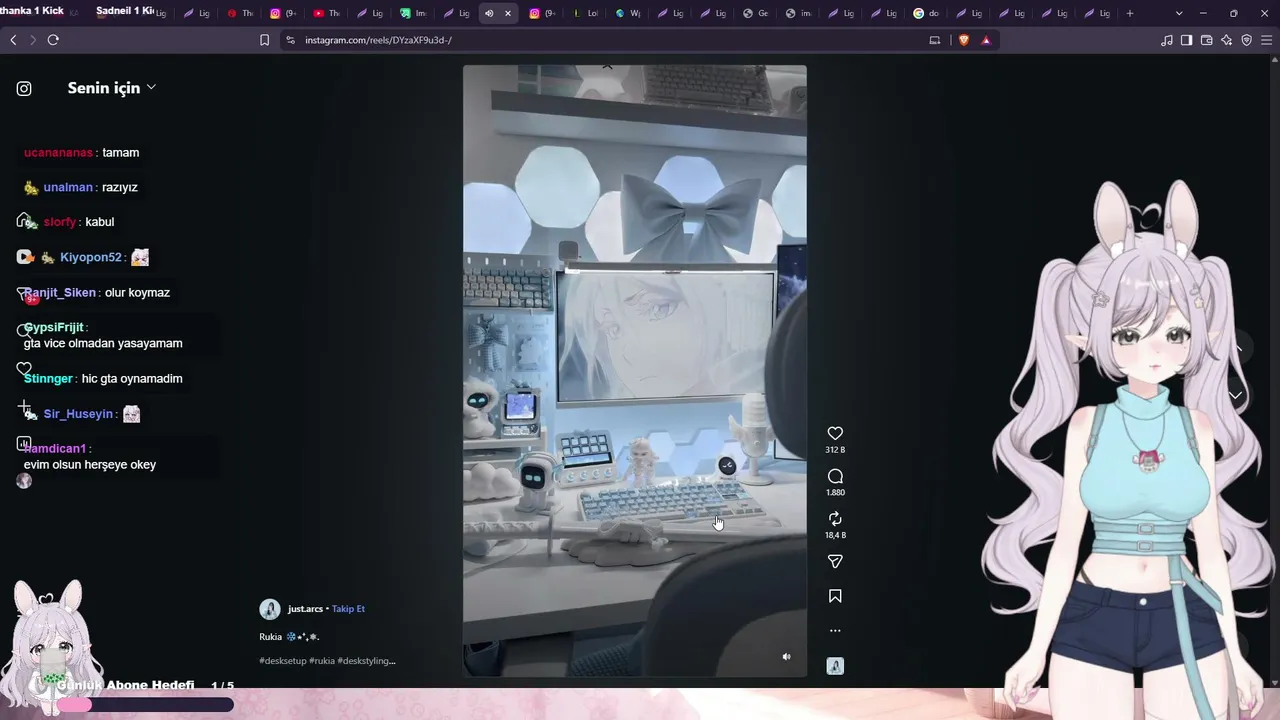Open the reel's three-dots more options
The height and width of the screenshot is (720, 1280).
click(x=835, y=631)
